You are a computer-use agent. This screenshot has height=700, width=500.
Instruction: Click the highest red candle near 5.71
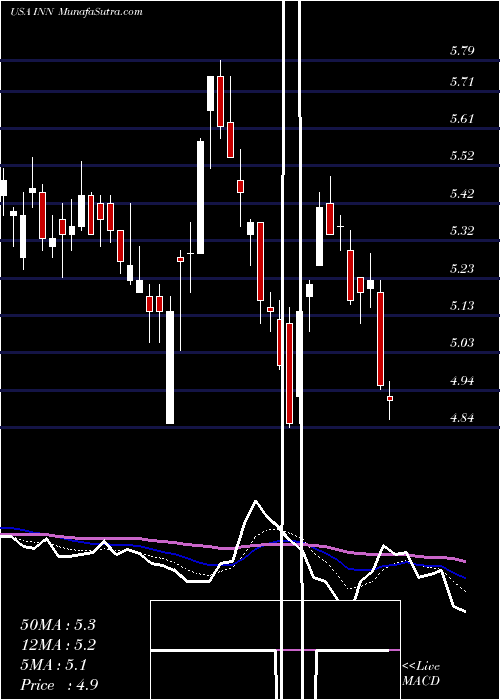coord(220,101)
